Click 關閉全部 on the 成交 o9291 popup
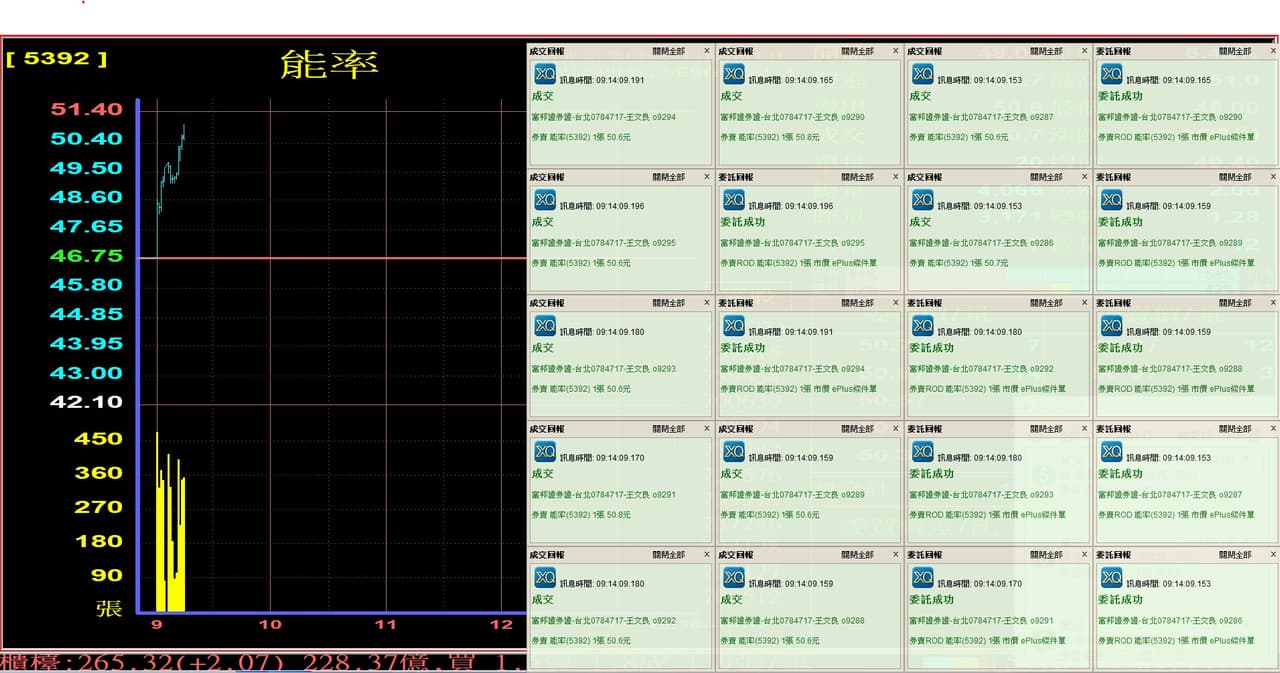Screen dimensions: 1280x673 pyautogui.click(x=669, y=429)
